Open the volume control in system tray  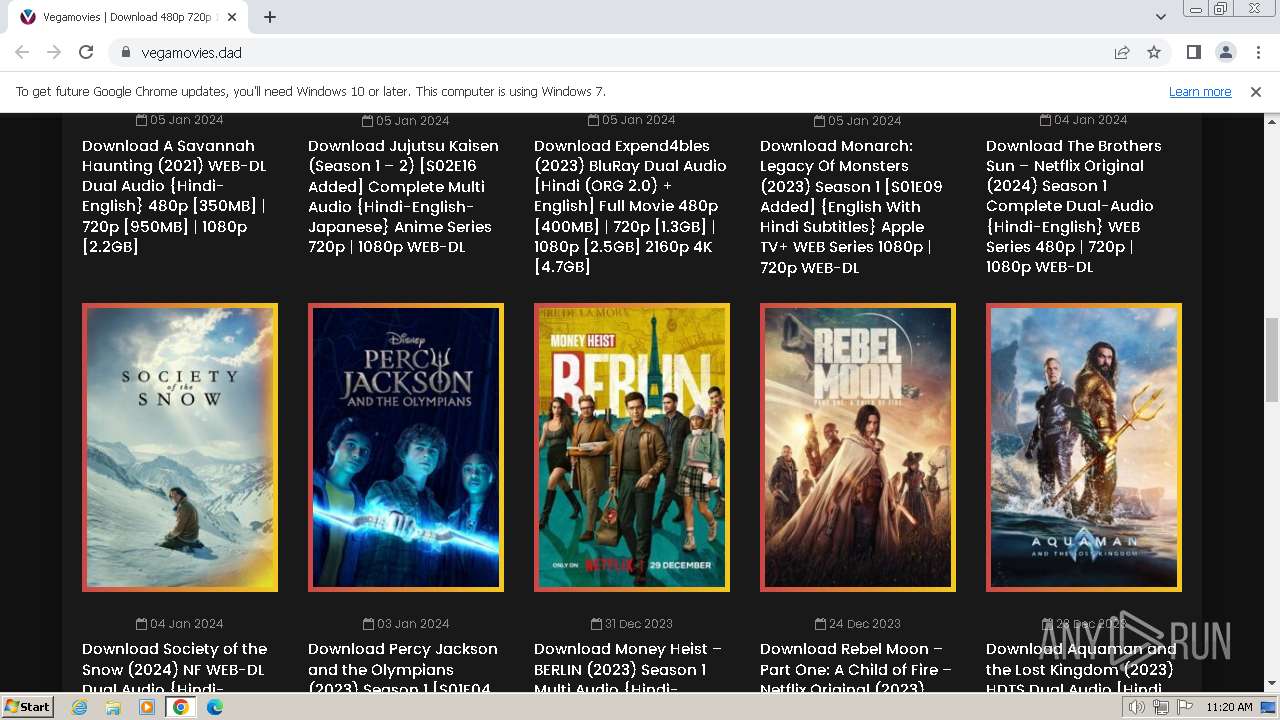(x=1137, y=707)
